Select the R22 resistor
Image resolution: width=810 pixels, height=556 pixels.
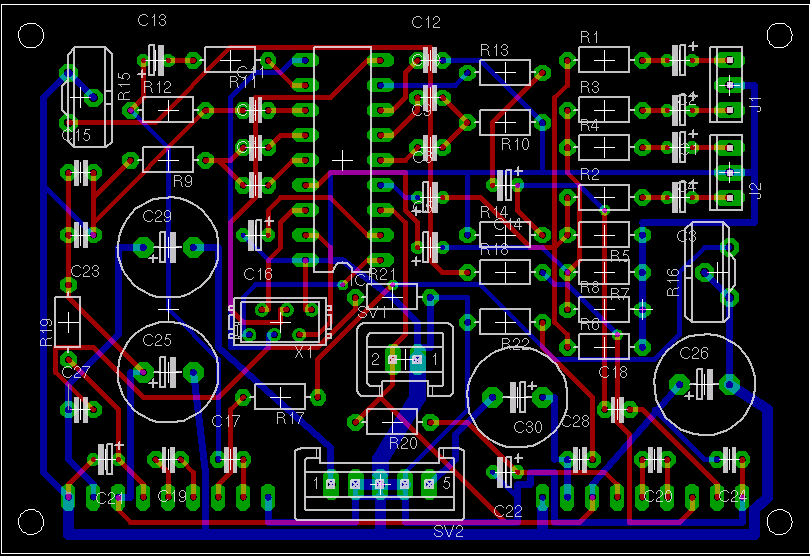(x=504, y=322)
